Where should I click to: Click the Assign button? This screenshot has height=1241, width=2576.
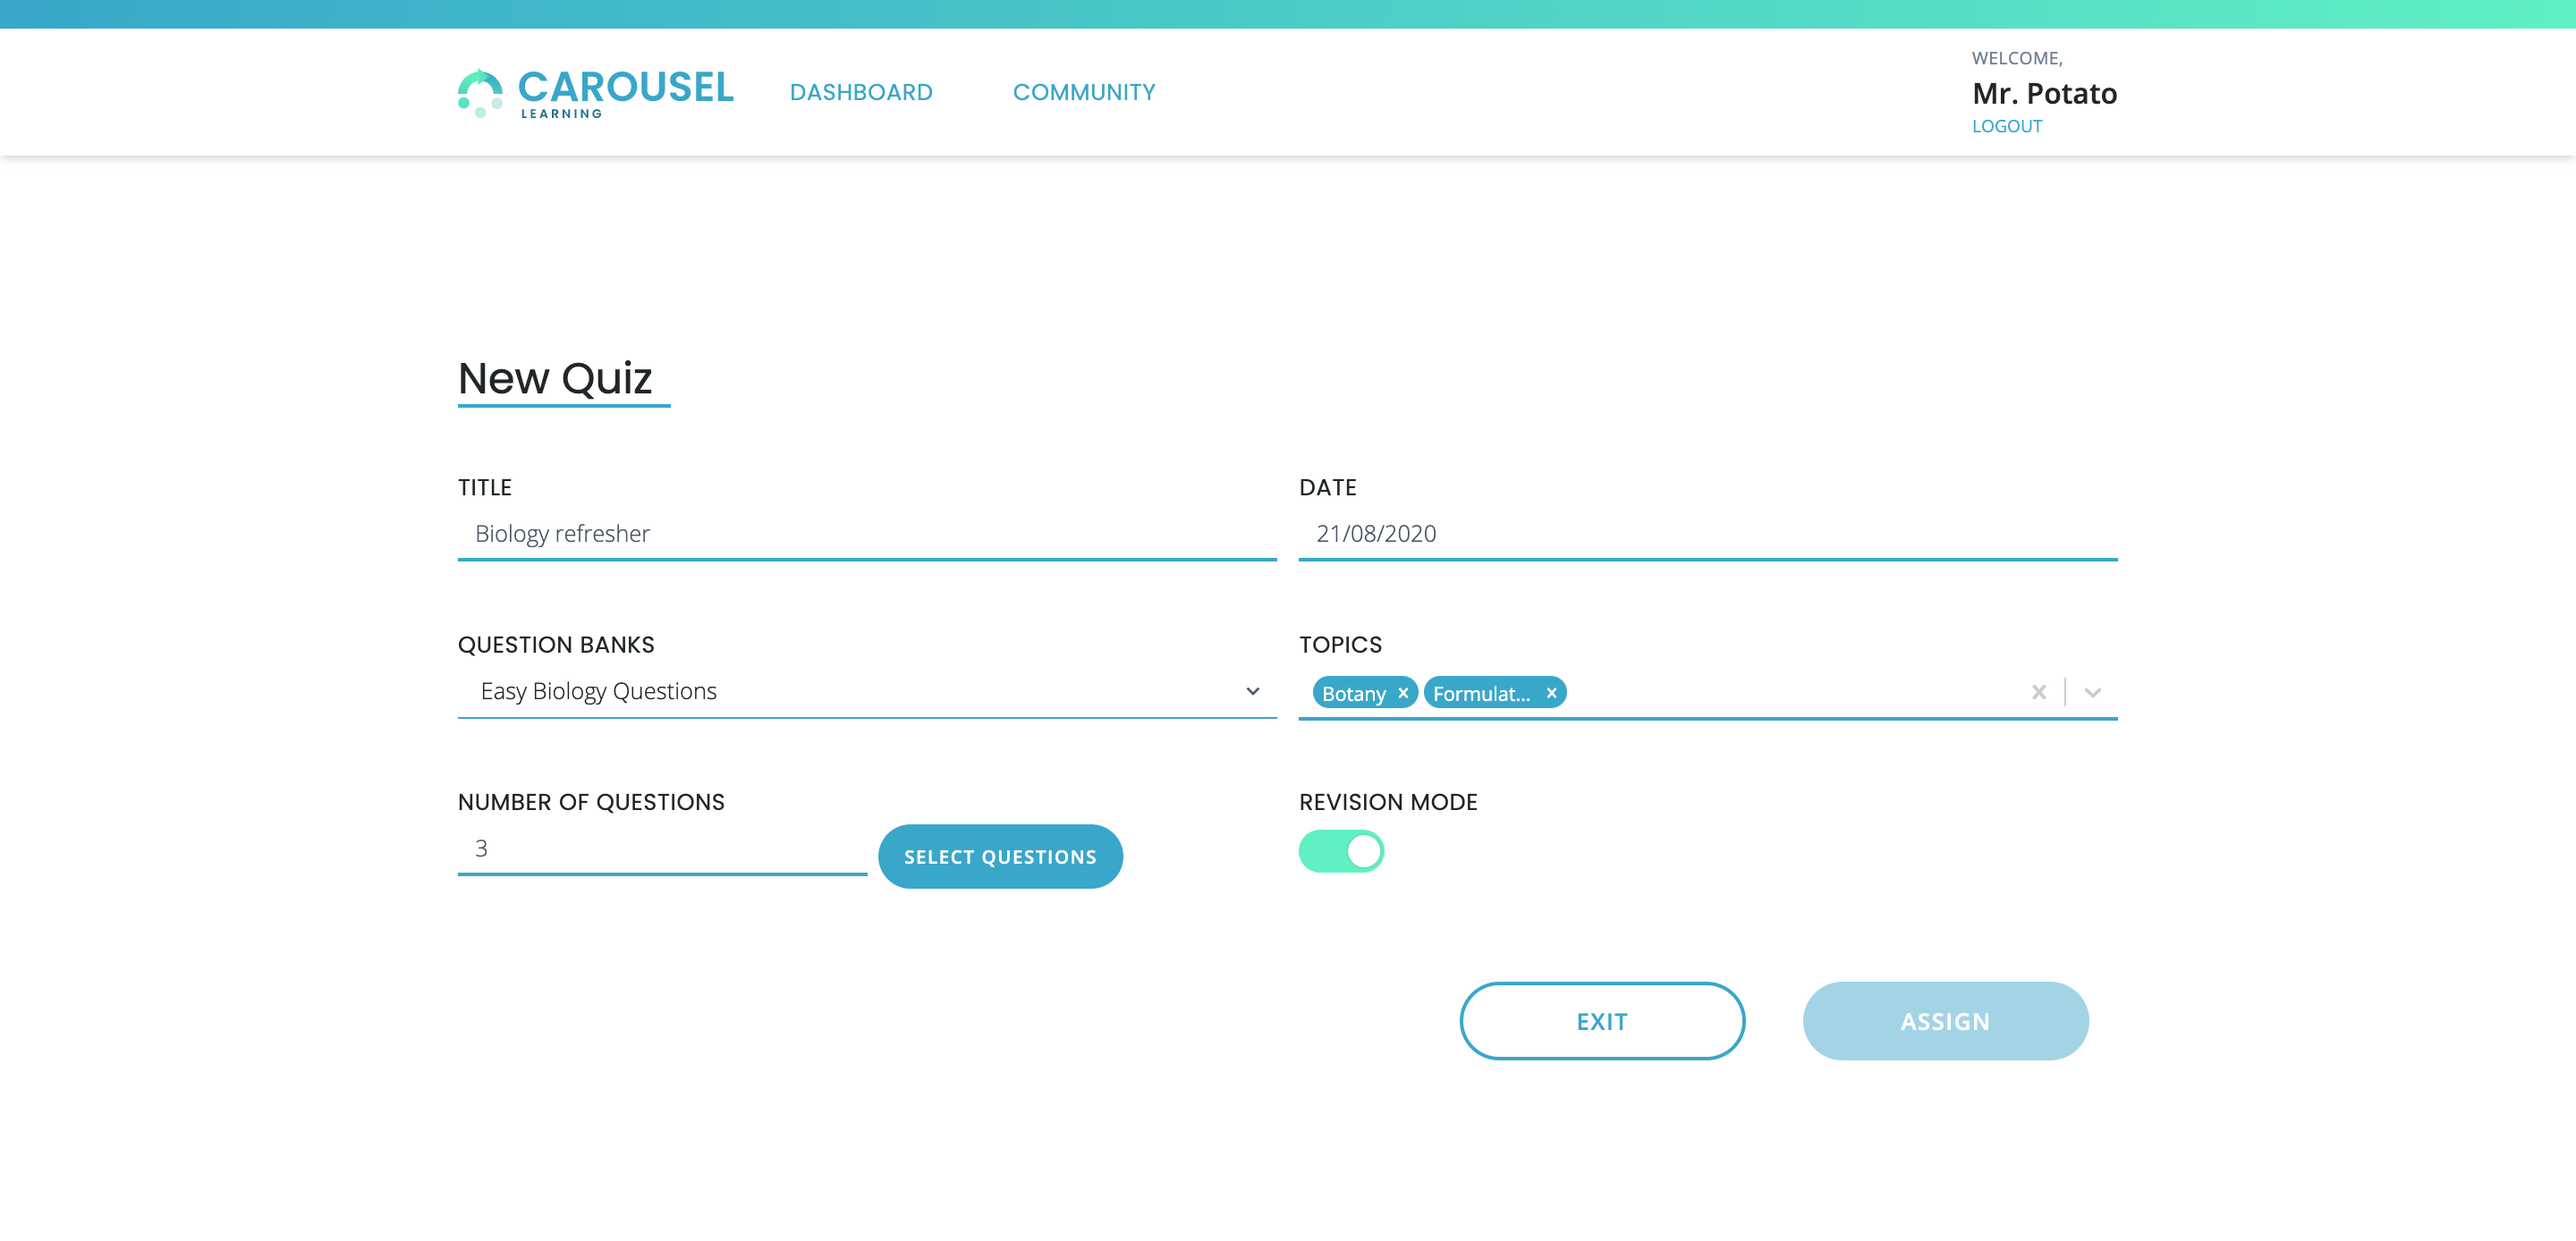pyautogui.click(x=1945, y=1021)
